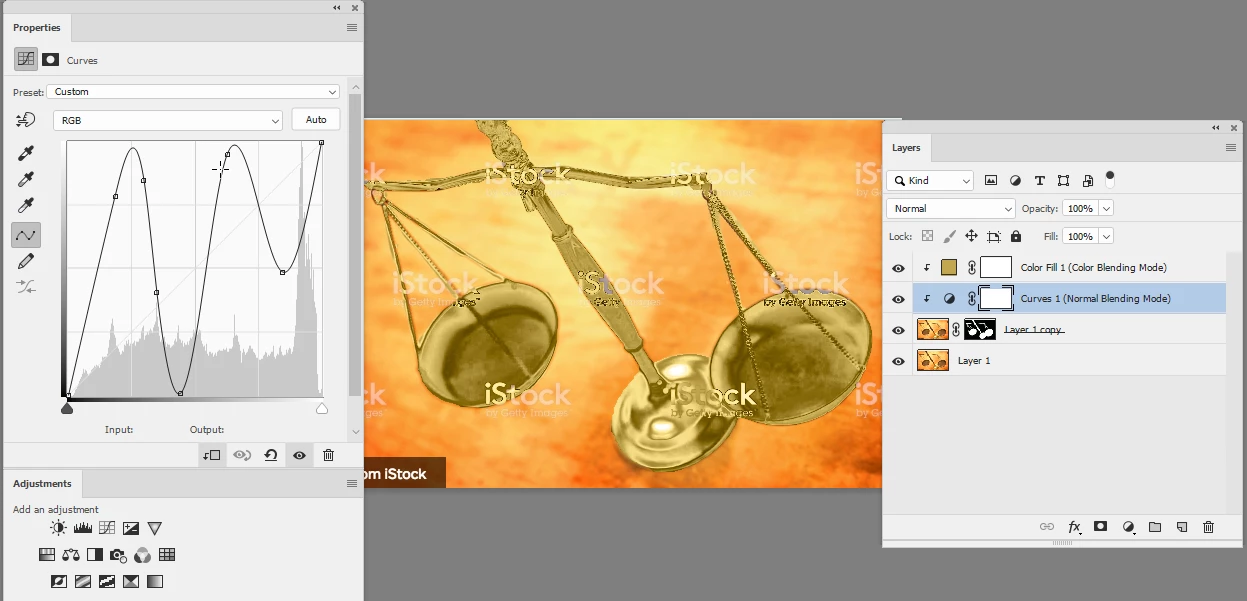The height and width of the screenshot is (601, 1247).
Task: Activate the on-image targeted adjustment hand tool
Action: tap(26, 120)
